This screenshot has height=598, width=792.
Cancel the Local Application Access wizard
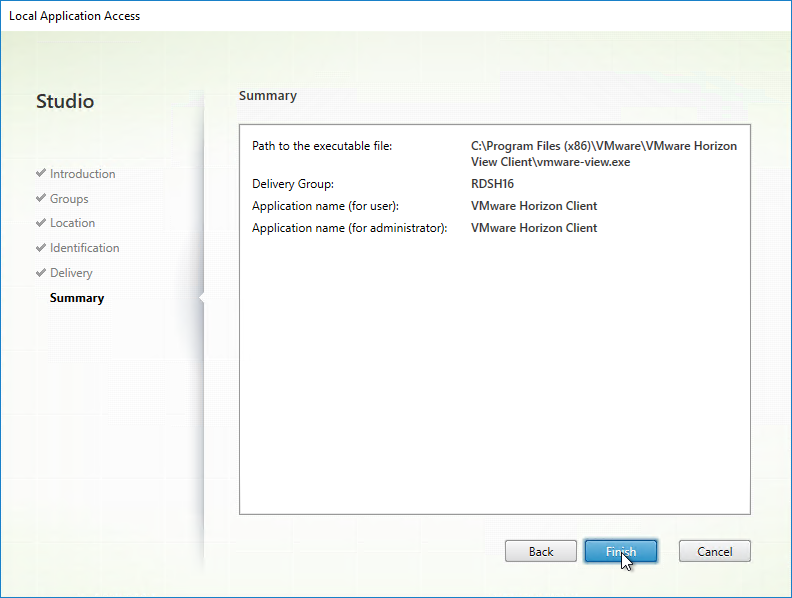[x=714, y=551]
